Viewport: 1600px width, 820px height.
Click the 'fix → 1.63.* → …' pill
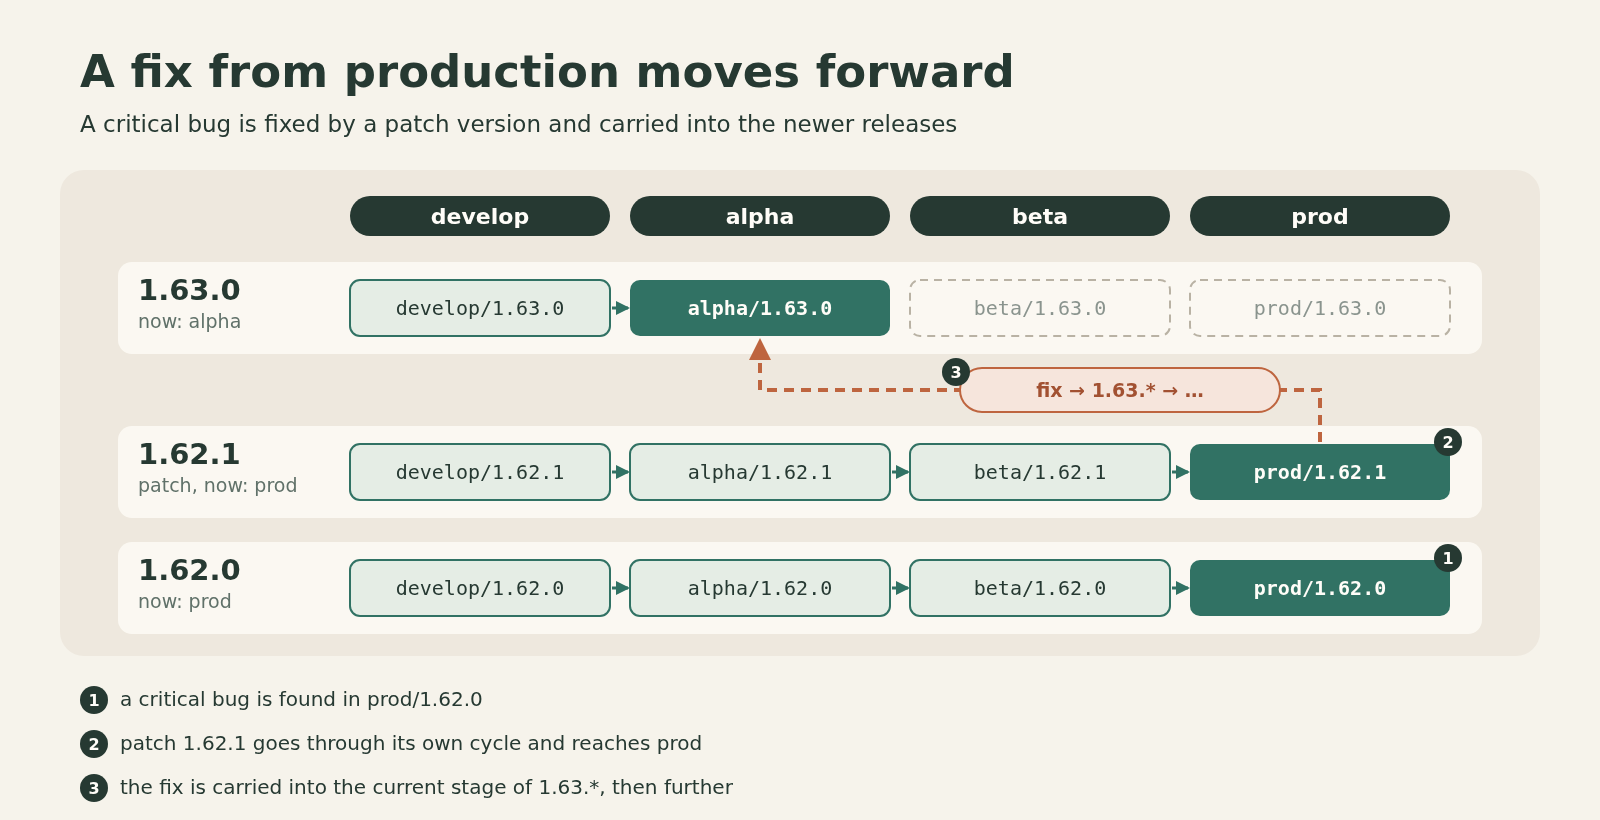[x=1120, y=390]
